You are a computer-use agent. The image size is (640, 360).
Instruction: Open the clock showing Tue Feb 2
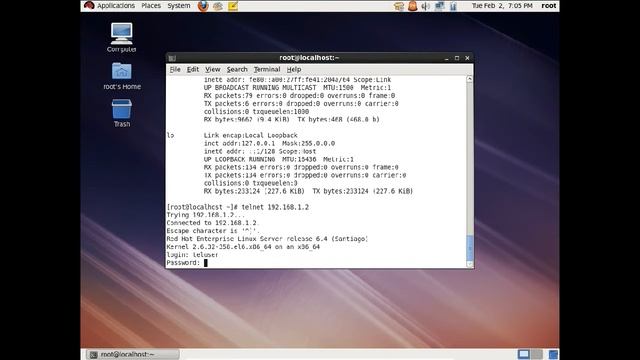coord(502,6)
